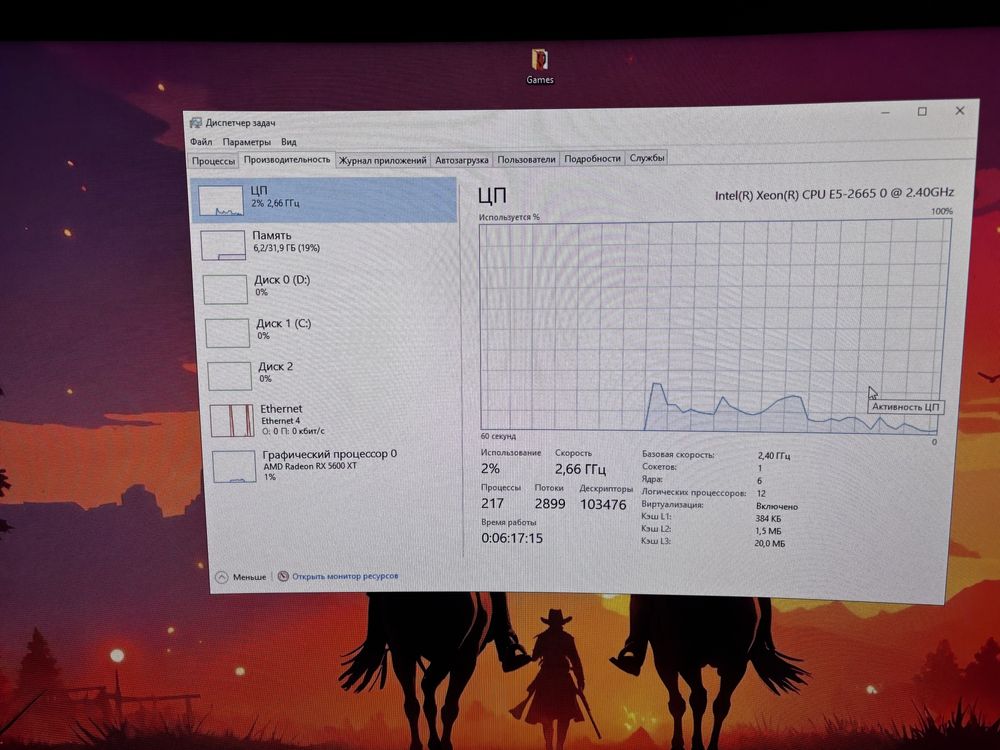Click the Виртуализация value Включено
This screenshot has height=750, width=1000.
[x=777, y=506]
